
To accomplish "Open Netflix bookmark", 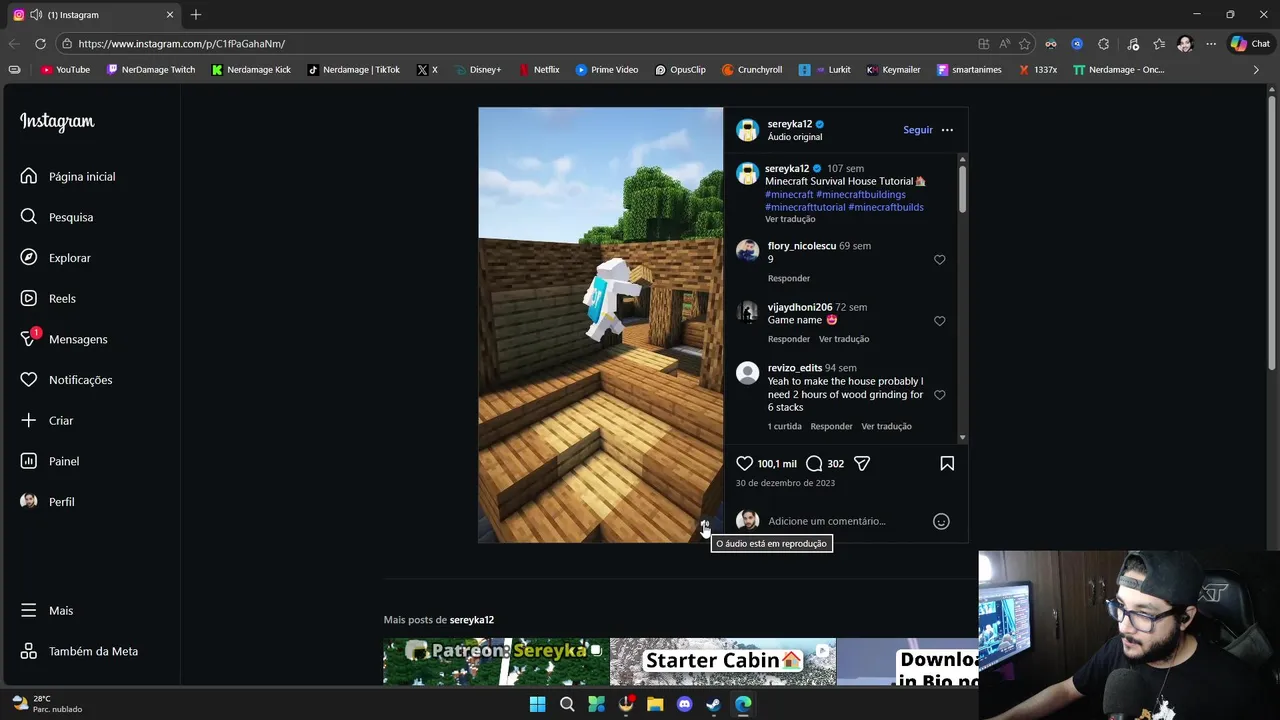I will click(x=538, y=70).
